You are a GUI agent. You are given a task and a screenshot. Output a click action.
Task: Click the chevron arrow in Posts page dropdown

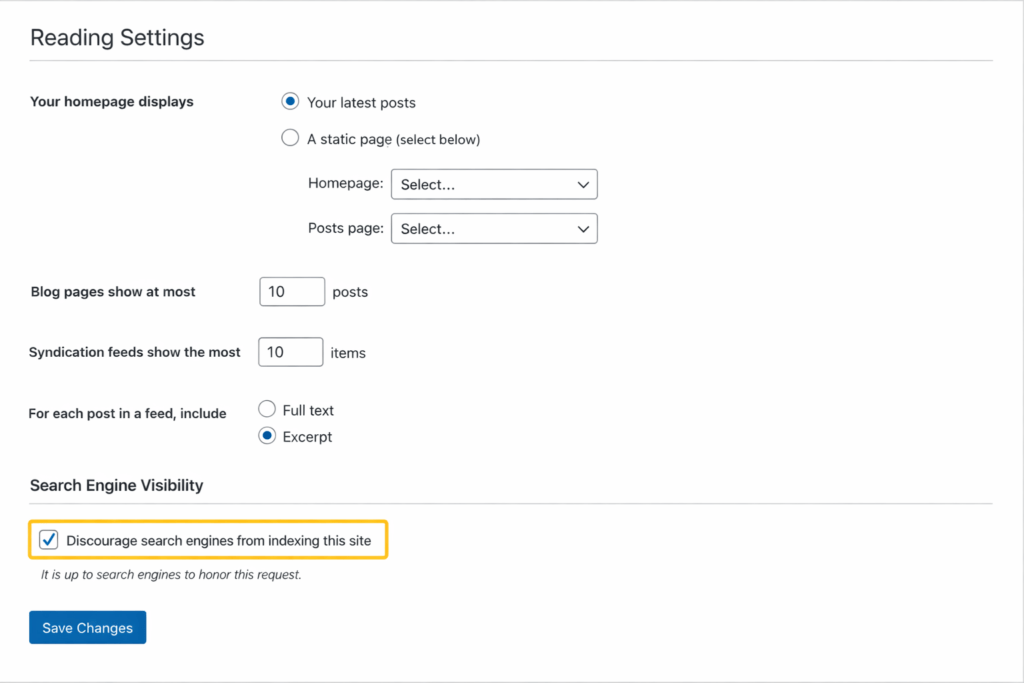(583, 229)
